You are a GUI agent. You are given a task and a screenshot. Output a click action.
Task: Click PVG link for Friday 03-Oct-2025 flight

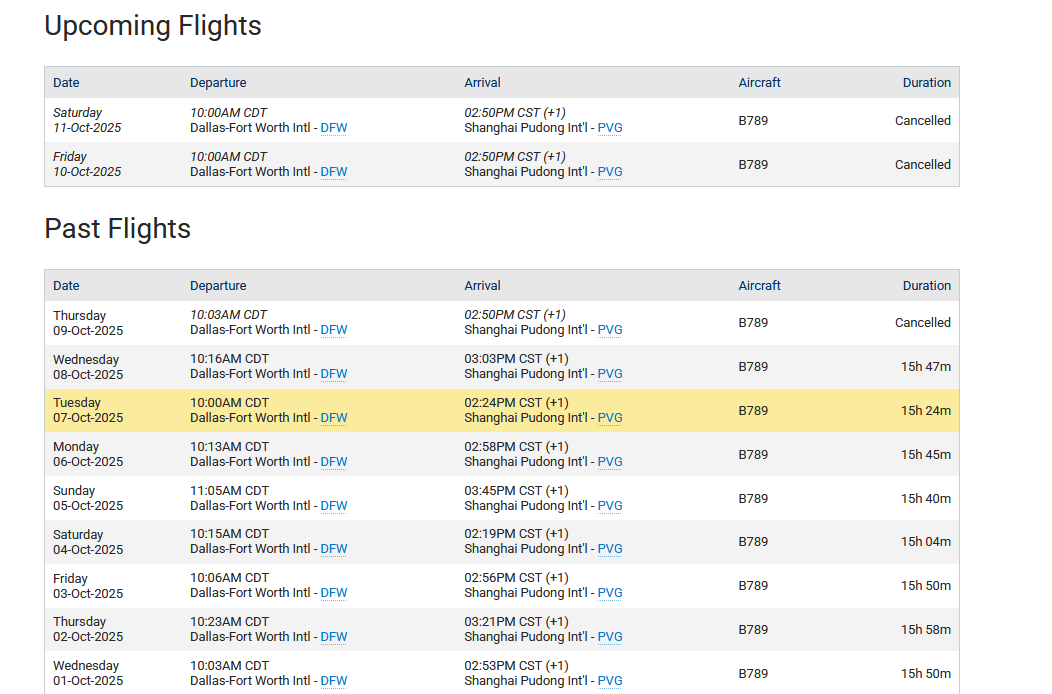point(610,593)
